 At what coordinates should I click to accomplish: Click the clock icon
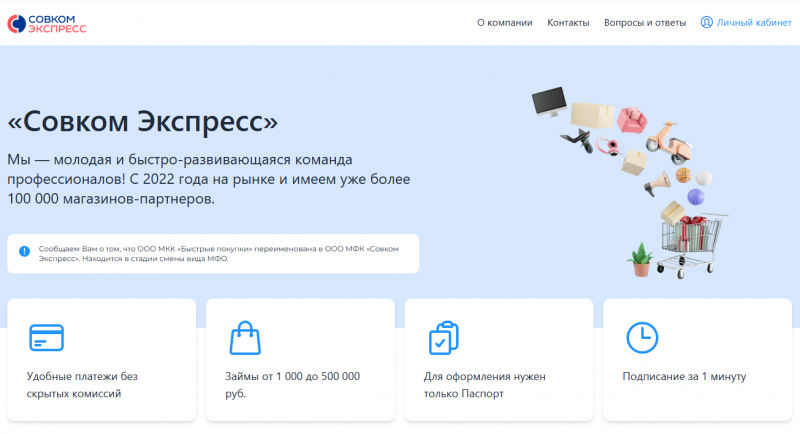(x=642, y=338)
